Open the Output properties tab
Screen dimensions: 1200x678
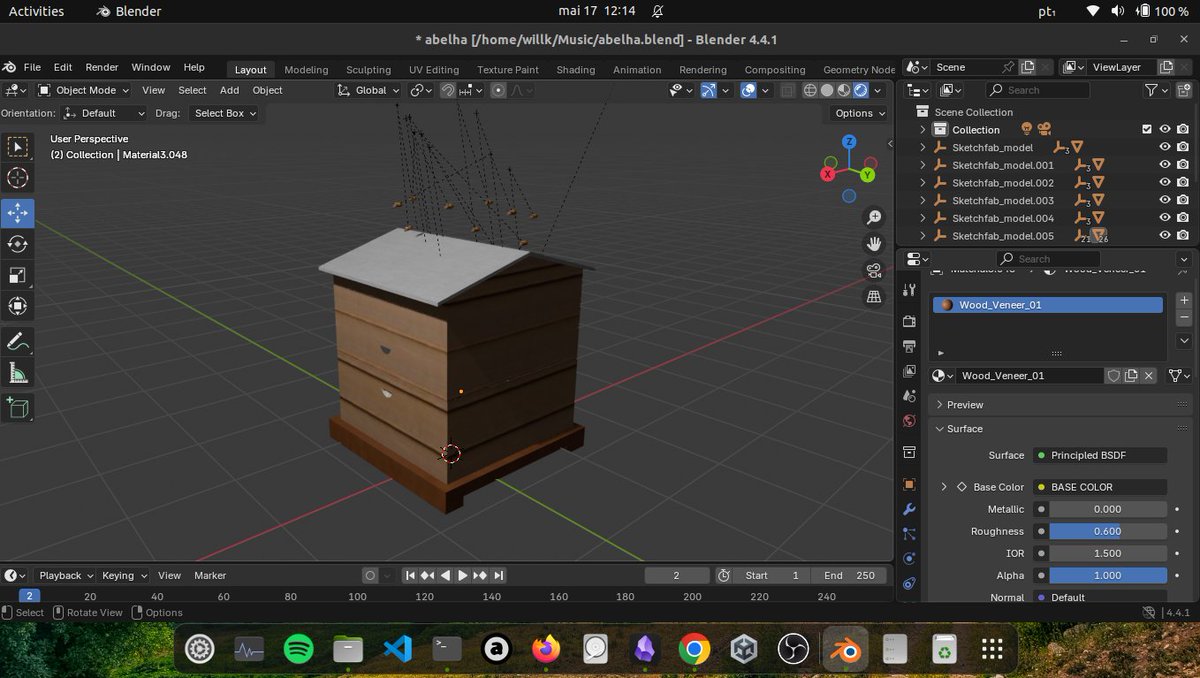pos(909,346)
